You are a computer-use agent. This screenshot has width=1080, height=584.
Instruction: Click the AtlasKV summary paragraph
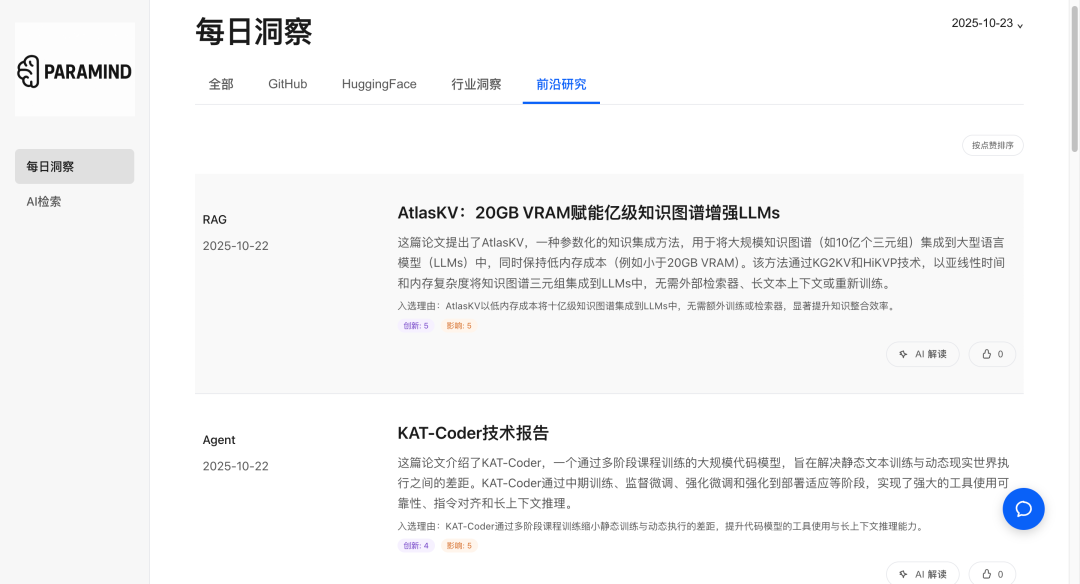coord(701,263)
